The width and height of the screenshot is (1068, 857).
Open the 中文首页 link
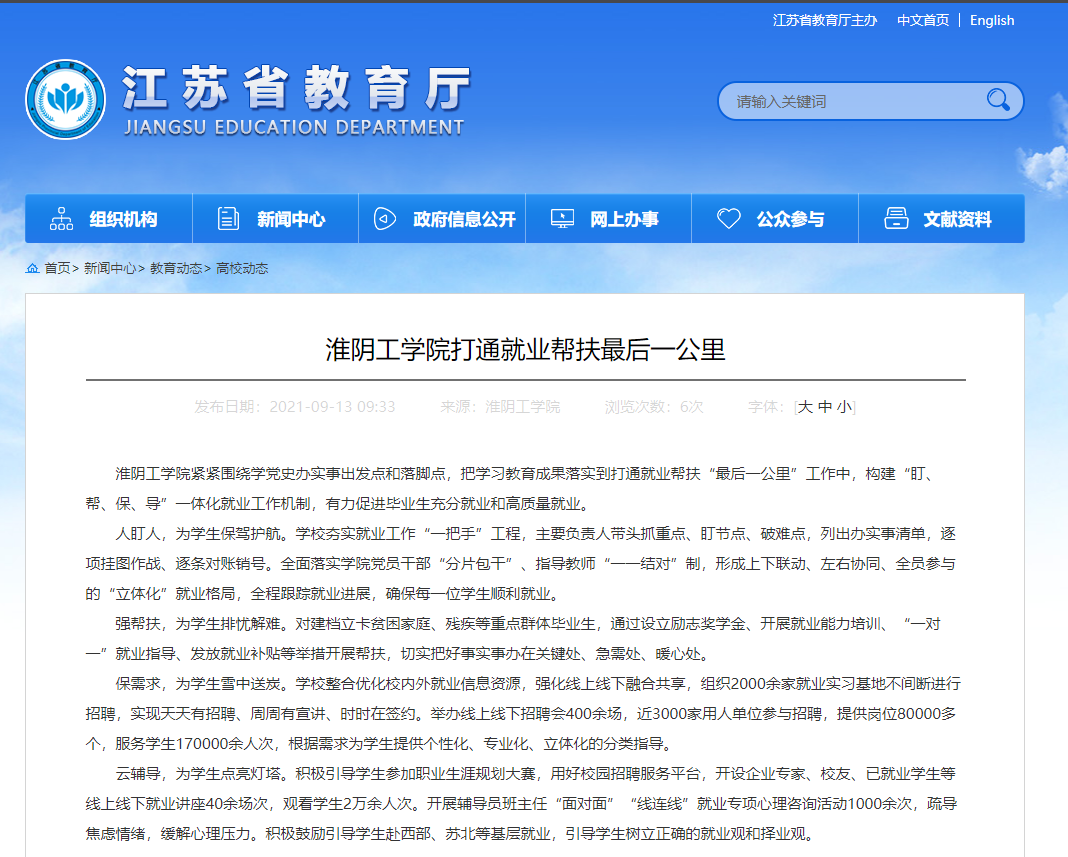point(922,20)
